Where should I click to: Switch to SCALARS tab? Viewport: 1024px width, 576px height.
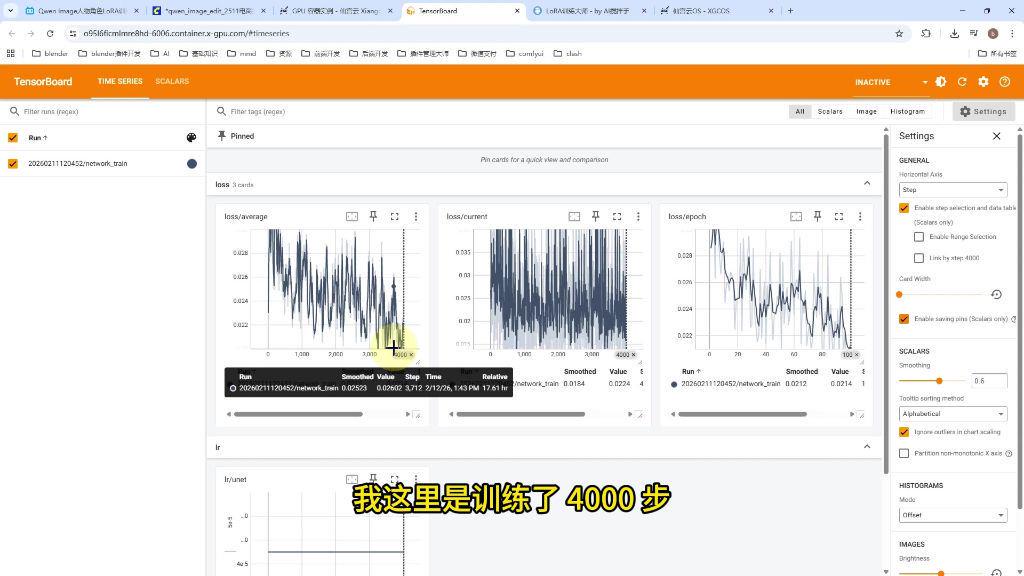172,82
